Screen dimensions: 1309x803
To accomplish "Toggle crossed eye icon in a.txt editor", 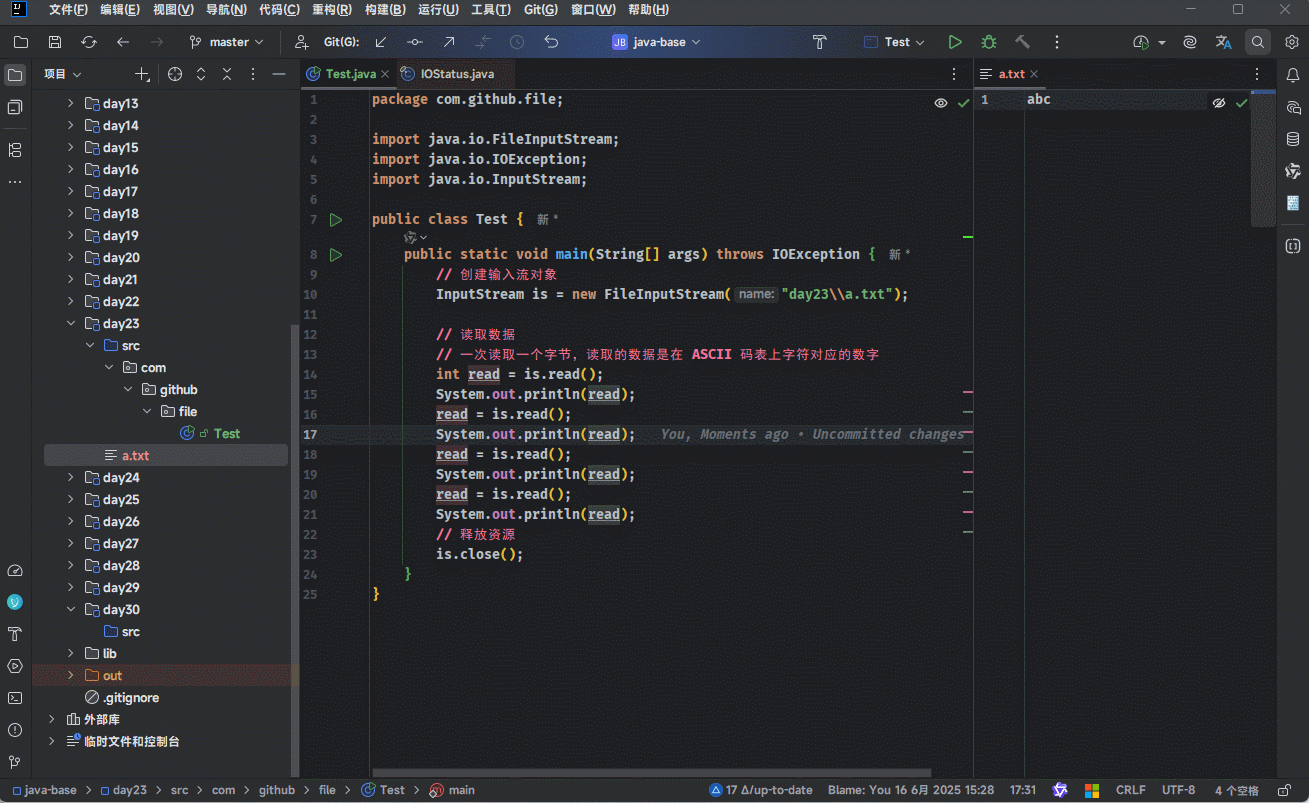I will (x=1219, y=103).
